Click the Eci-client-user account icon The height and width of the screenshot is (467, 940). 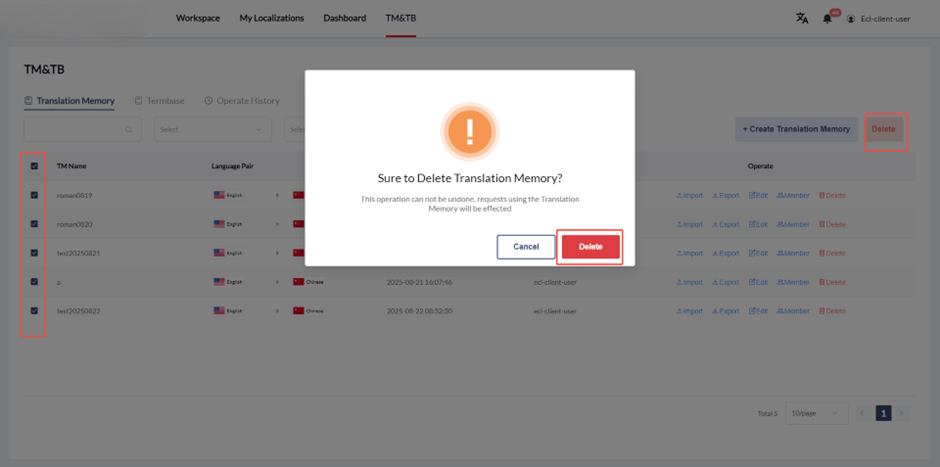[851, 18]
